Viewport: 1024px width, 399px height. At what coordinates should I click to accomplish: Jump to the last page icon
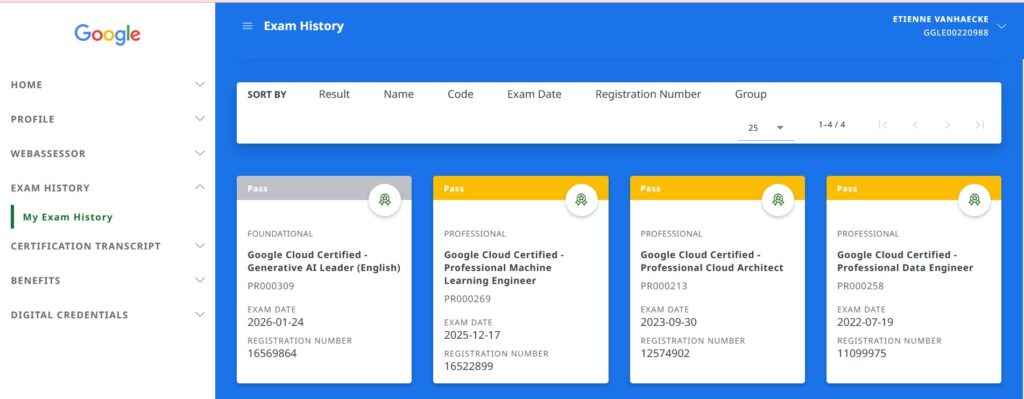tap(980, 125)
